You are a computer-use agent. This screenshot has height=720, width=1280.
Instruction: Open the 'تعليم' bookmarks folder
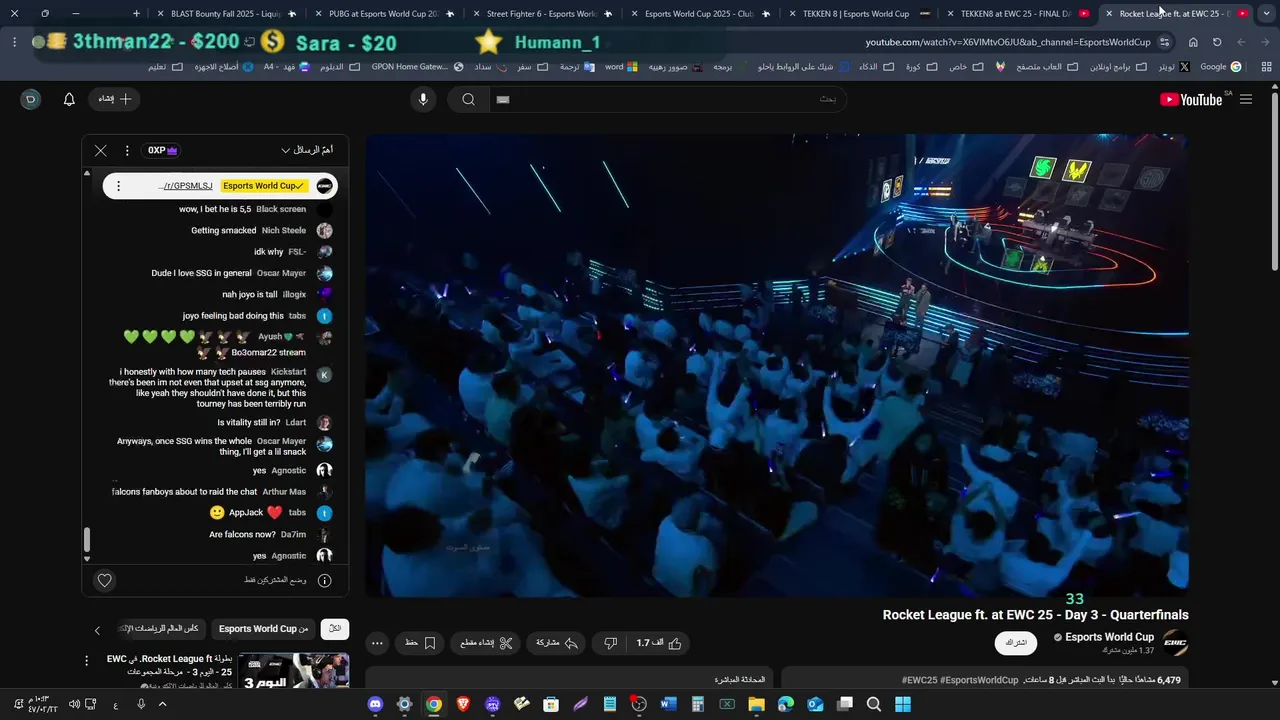(165, 67)
